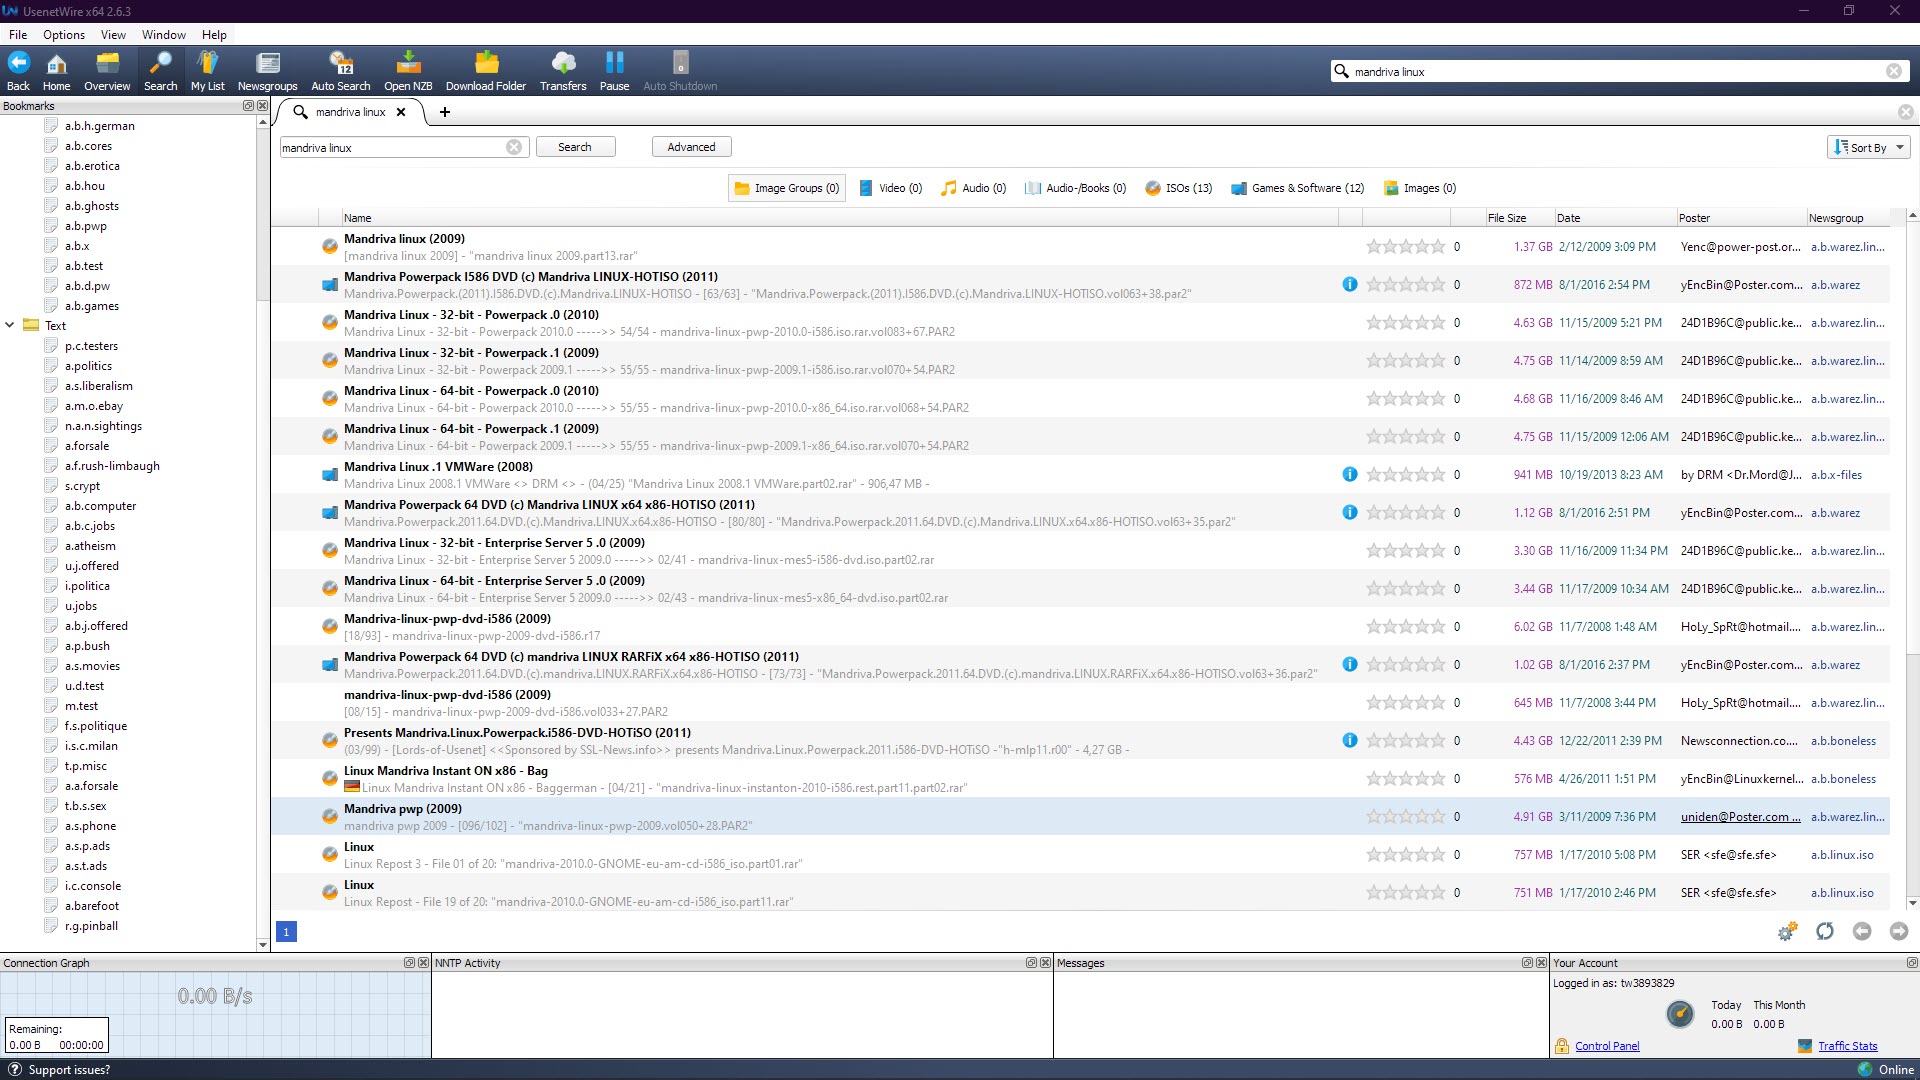1920x1080 pixels.
Task: Scroll down the bookmarks sidebar
Action: (x=260, y=944)
